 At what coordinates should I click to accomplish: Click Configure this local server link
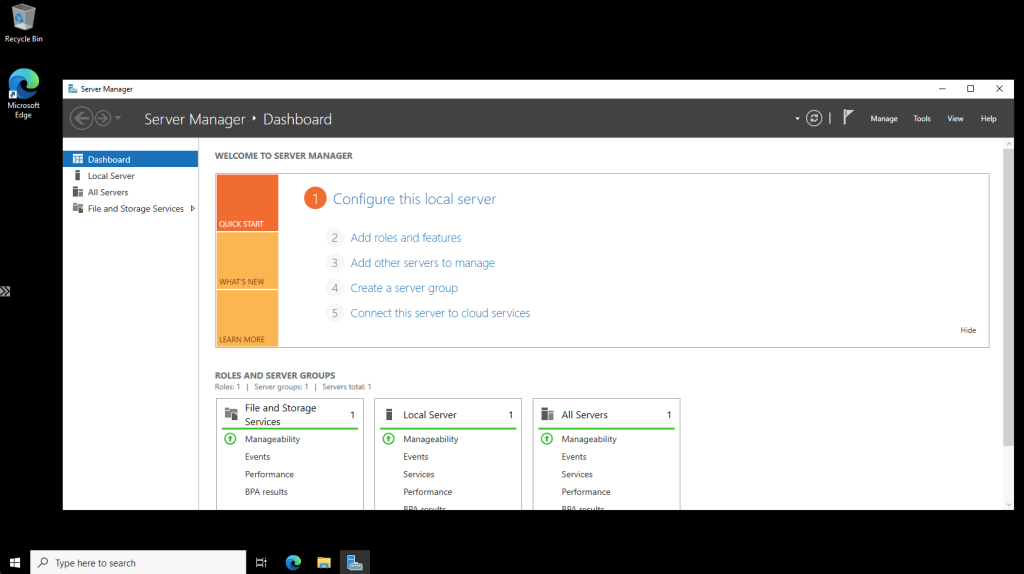pyautogui.click(x=414, y=199)
